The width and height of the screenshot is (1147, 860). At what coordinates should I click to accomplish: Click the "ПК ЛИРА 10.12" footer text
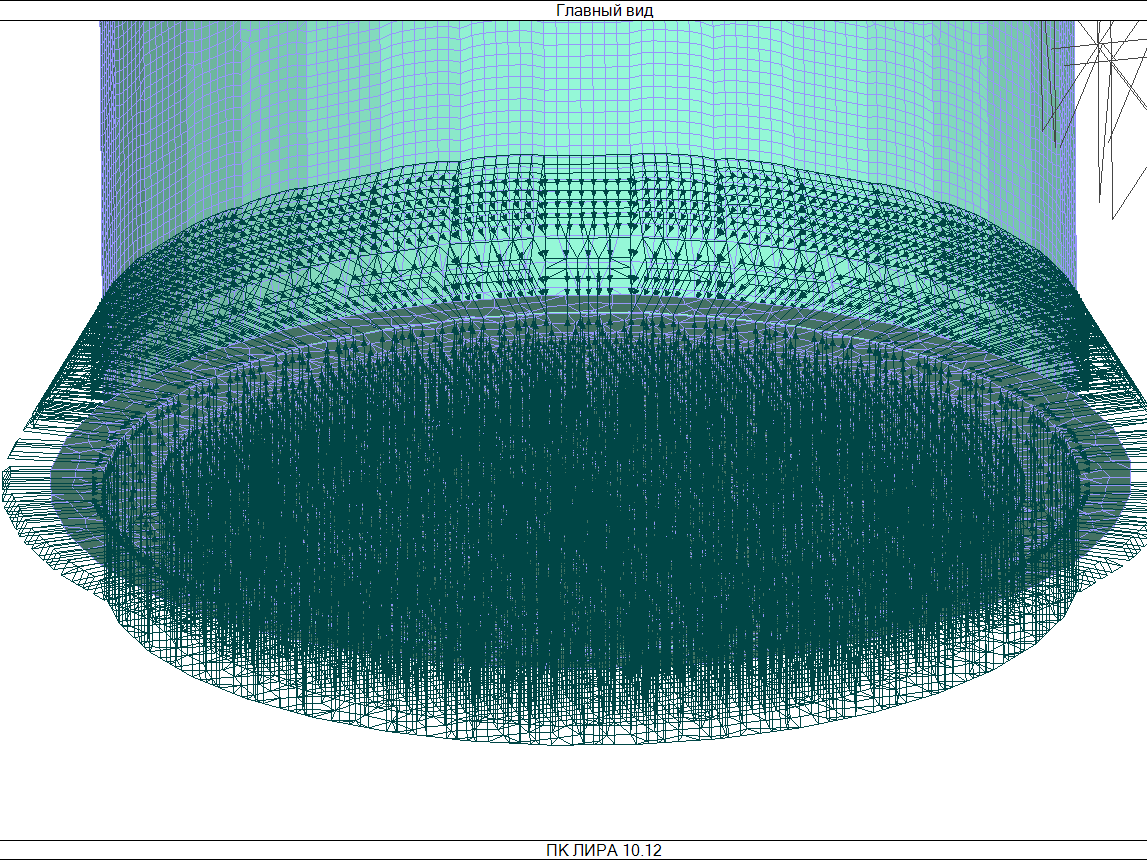point(603,850)
